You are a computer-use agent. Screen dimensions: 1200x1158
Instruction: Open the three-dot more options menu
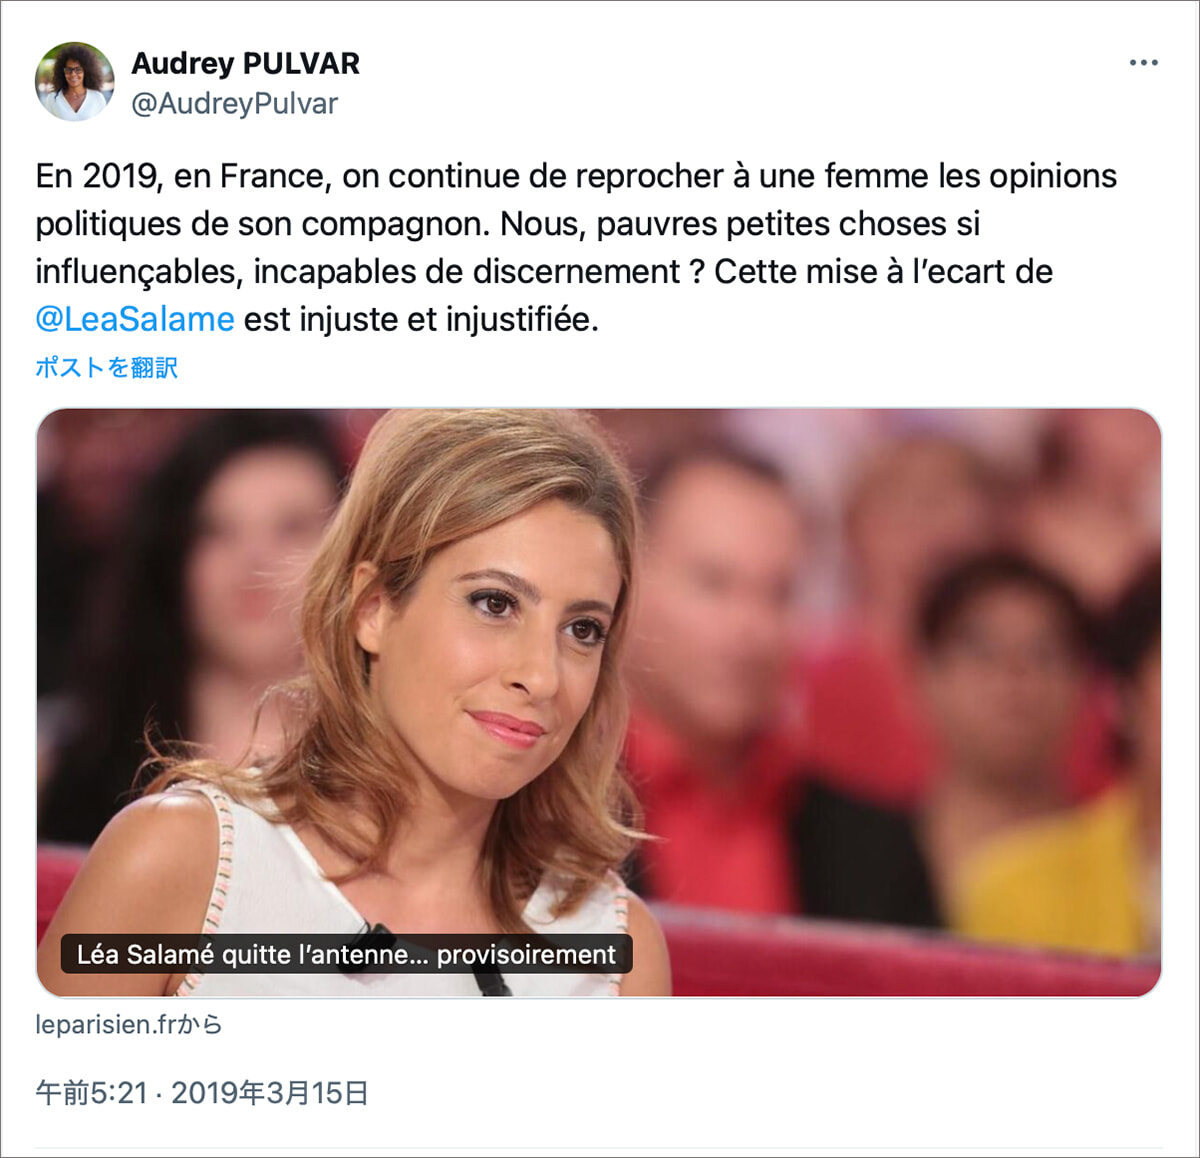1143,62
